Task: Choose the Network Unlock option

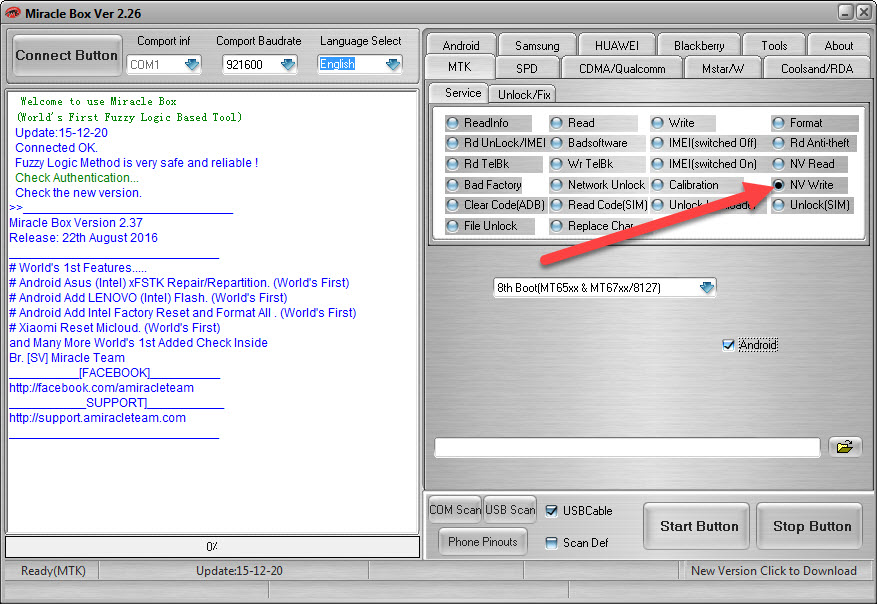Action: click(598, 185)
